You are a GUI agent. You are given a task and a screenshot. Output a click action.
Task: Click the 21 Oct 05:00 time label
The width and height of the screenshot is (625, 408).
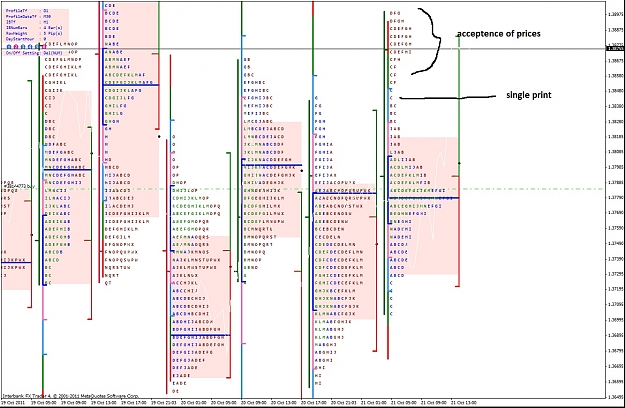pyautogui.click(x=403, y=402)
